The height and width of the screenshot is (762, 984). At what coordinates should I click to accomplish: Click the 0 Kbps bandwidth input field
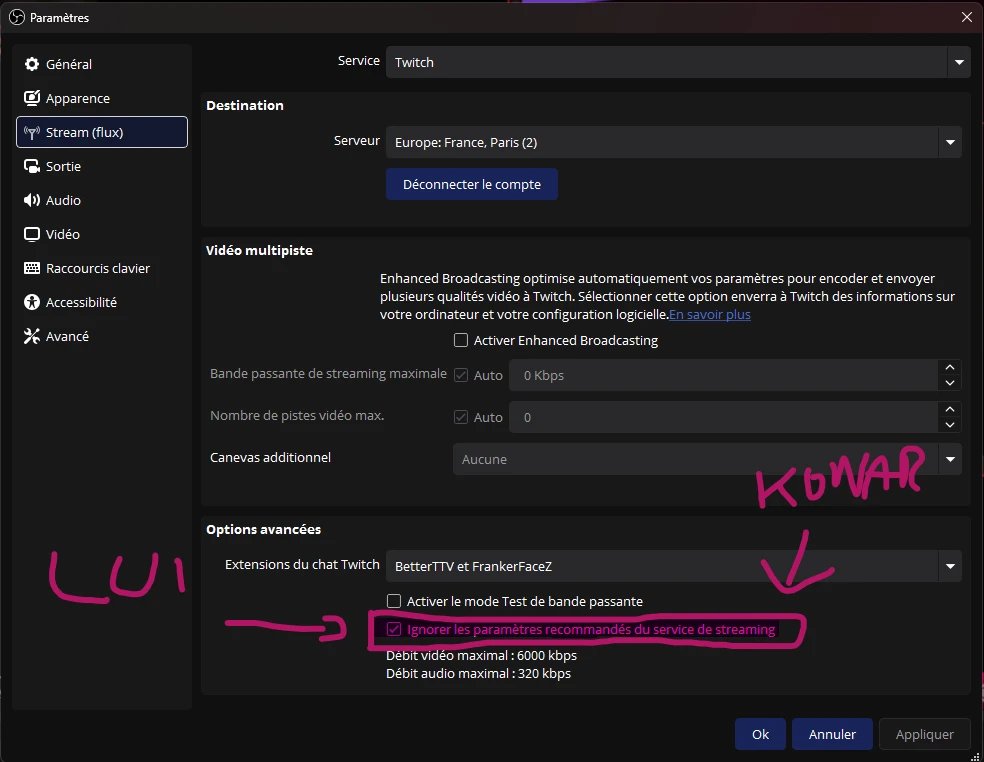click(x=724, y=375)
